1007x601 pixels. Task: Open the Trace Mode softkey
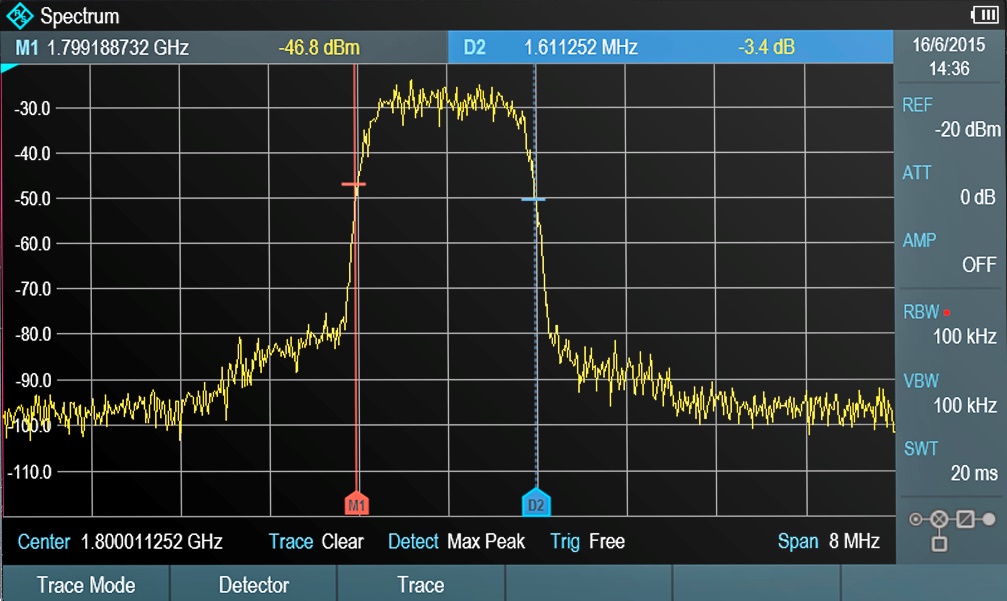coord(85,585)
